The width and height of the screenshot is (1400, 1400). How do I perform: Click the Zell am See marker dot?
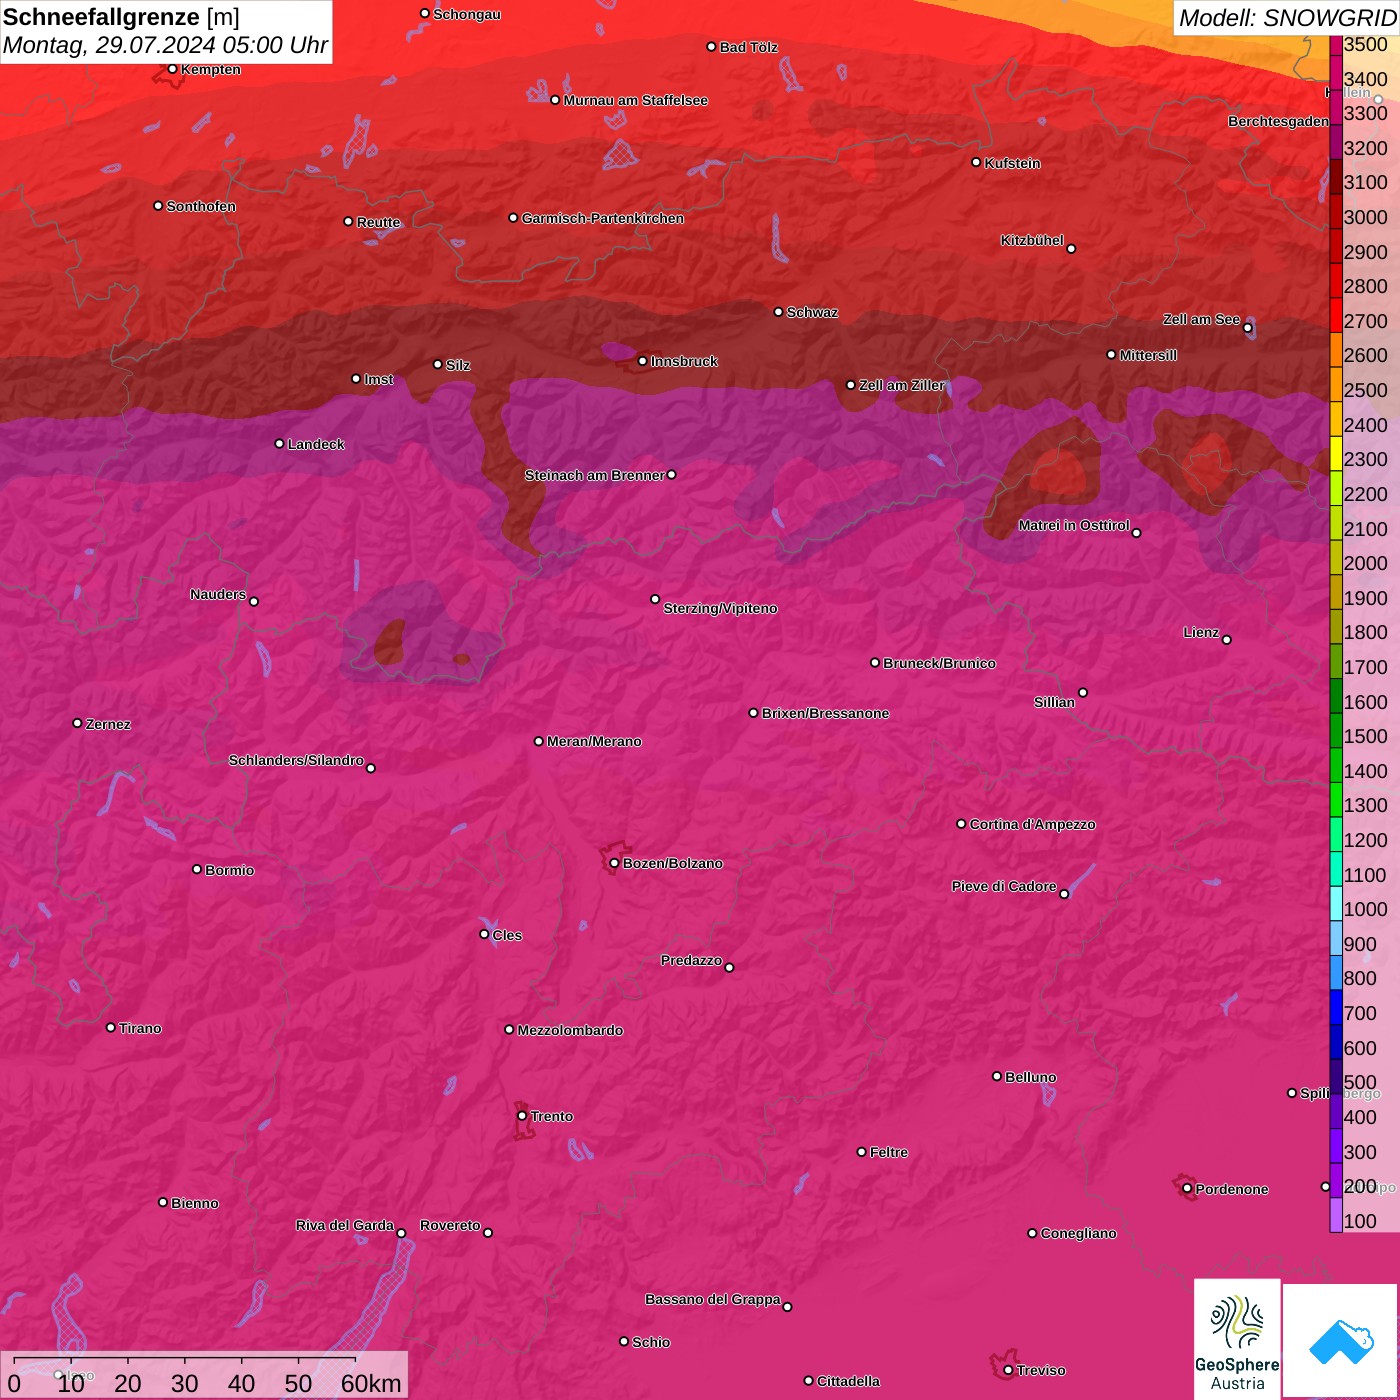1248,327
